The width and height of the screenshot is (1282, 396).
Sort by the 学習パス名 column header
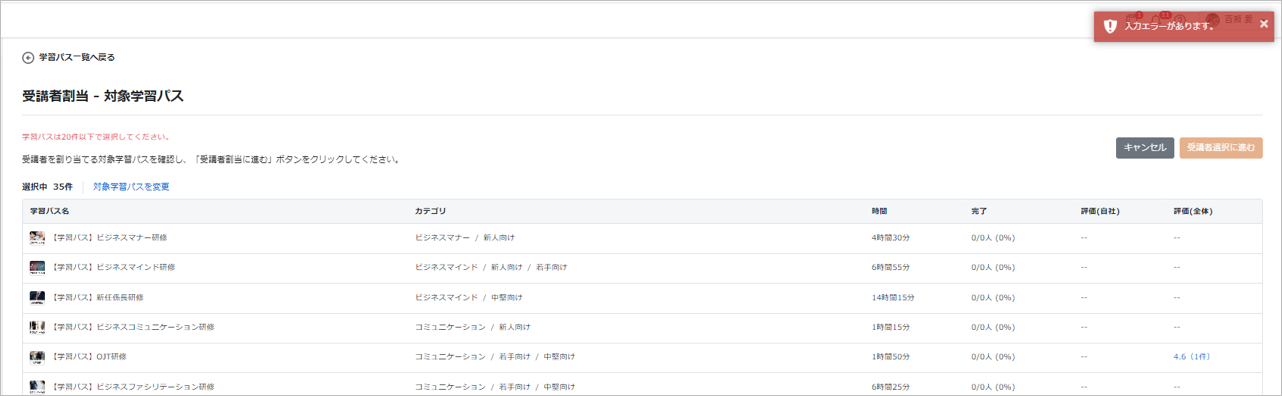click(49, 212)
